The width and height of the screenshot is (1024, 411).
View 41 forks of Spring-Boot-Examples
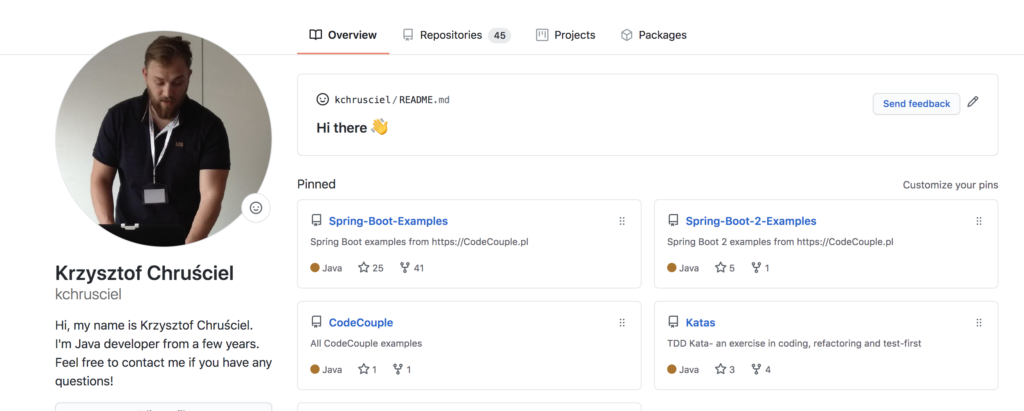pyautogui.click(x=412, y=268)
